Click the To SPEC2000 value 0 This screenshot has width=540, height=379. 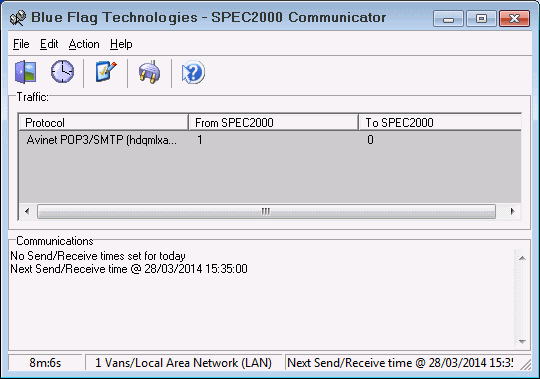[370, 140]
